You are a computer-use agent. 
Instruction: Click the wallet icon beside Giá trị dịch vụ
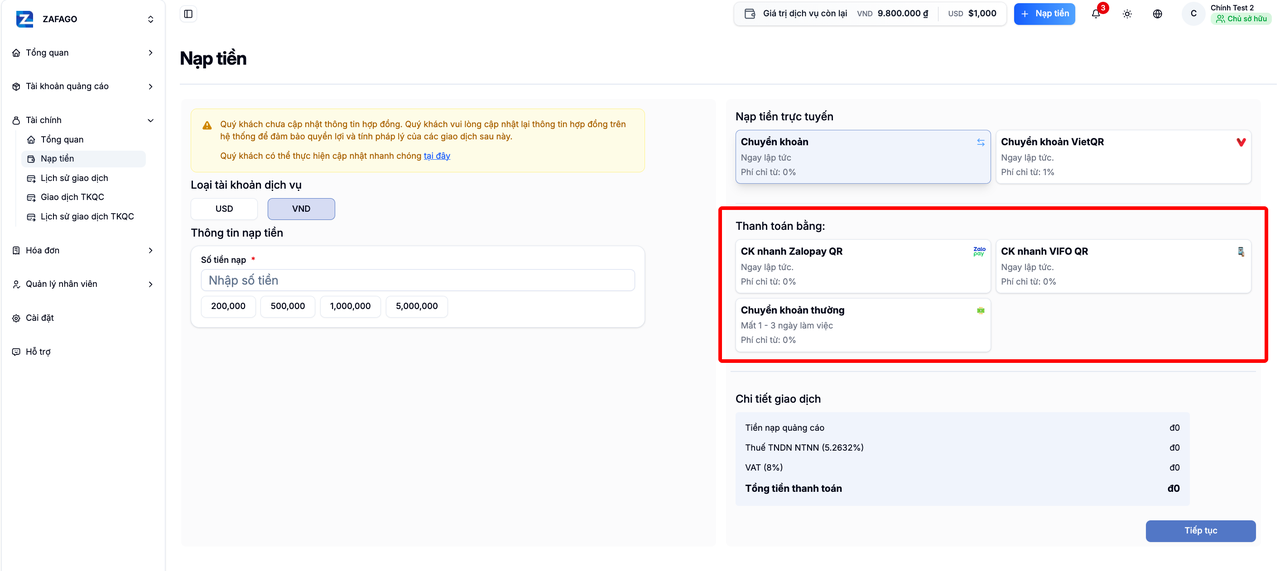coord(750,14)
